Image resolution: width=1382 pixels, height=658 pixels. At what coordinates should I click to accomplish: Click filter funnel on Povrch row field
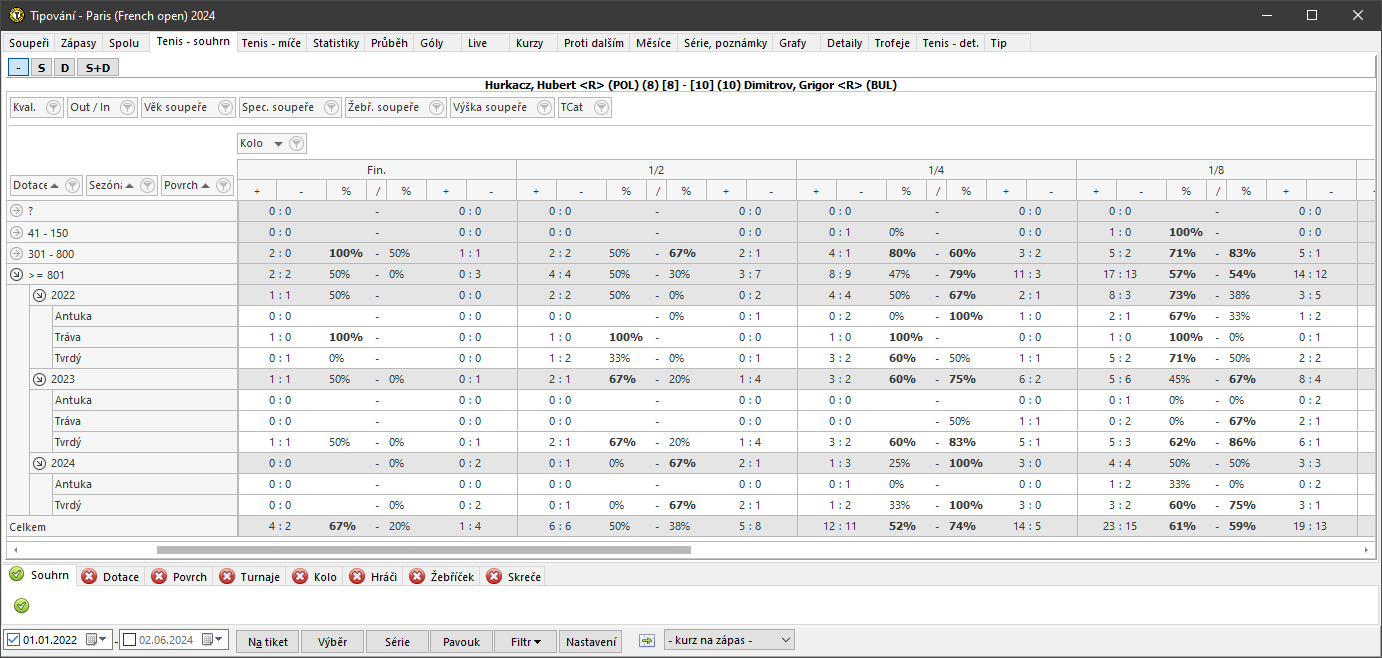(223, 185)
